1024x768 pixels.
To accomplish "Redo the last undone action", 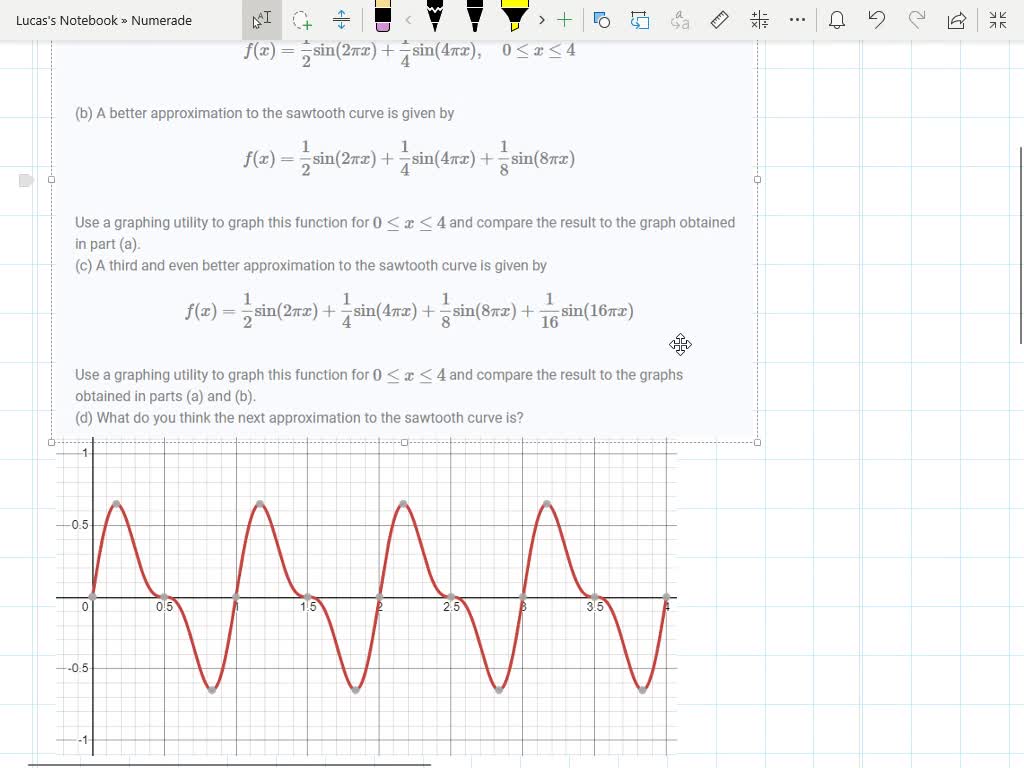I will coord(917,19).
